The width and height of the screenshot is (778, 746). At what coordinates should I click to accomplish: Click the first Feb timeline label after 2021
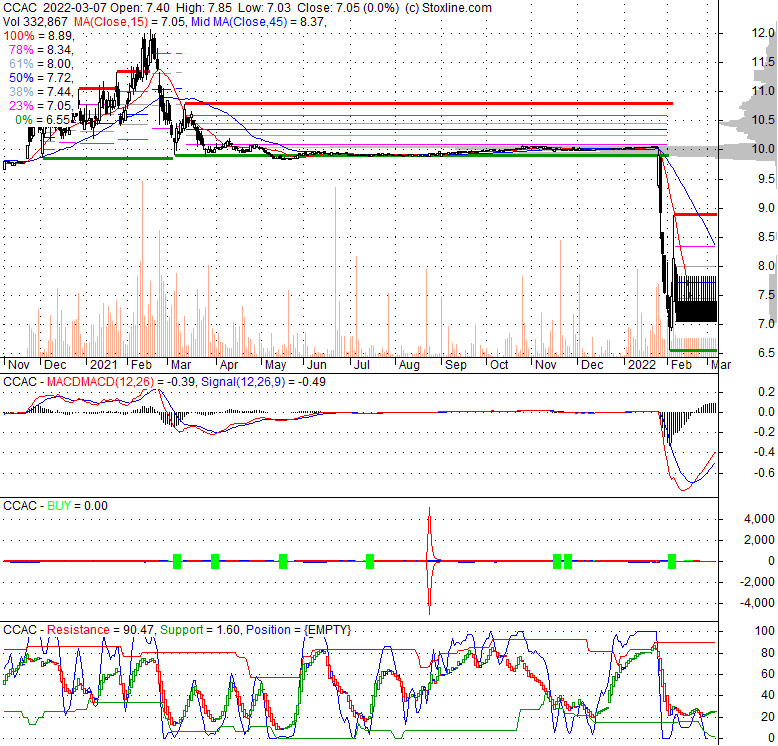[141, 365]
